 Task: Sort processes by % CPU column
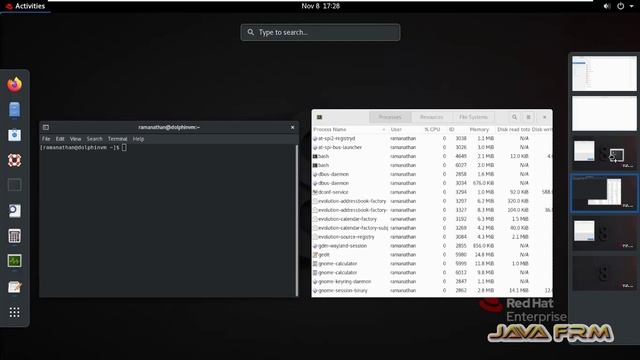click(x=432, y=129)
